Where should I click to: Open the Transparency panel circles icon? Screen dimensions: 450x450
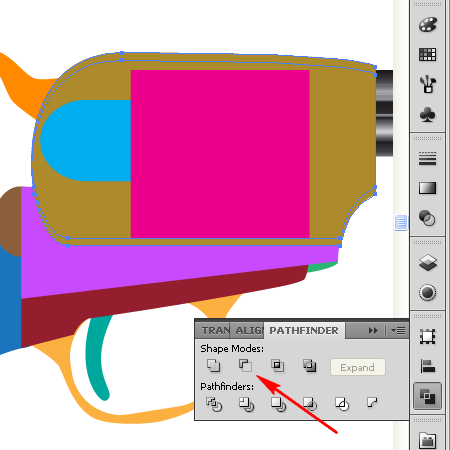point(427,218)
